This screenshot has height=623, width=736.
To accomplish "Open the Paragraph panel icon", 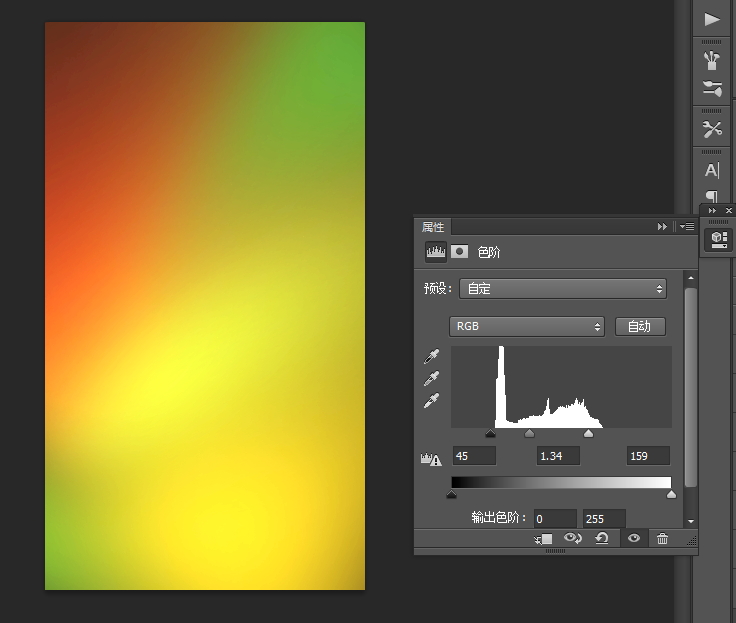I will pyautogui.click(x=712, y=196).
